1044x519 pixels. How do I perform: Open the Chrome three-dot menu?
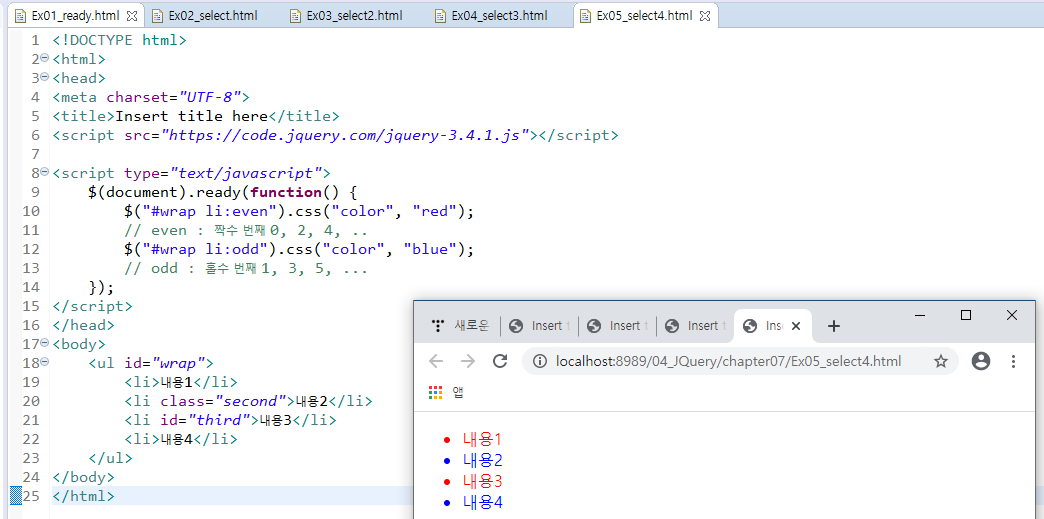[1013, 361]
